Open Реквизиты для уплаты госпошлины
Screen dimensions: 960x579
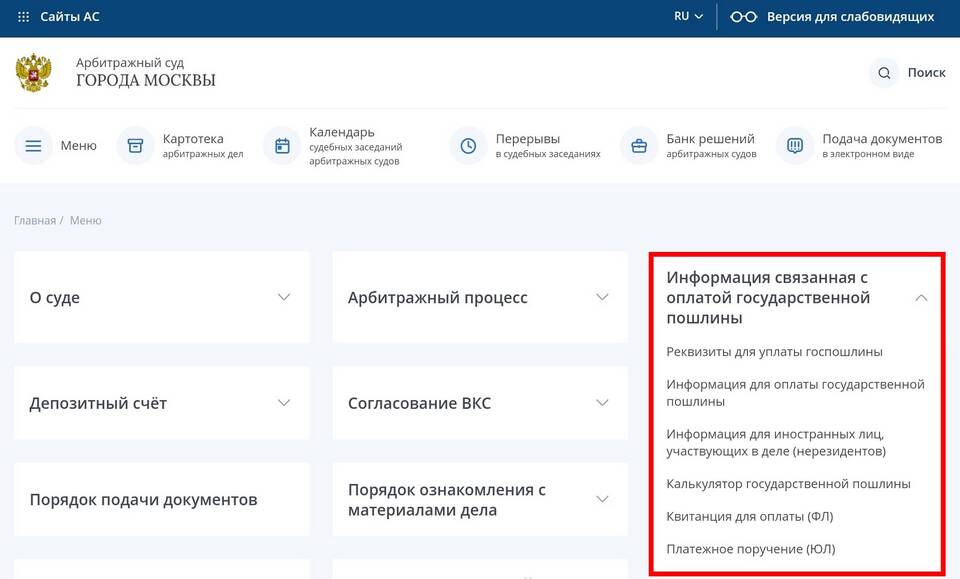pyautogui.click(x=774, y=352)
